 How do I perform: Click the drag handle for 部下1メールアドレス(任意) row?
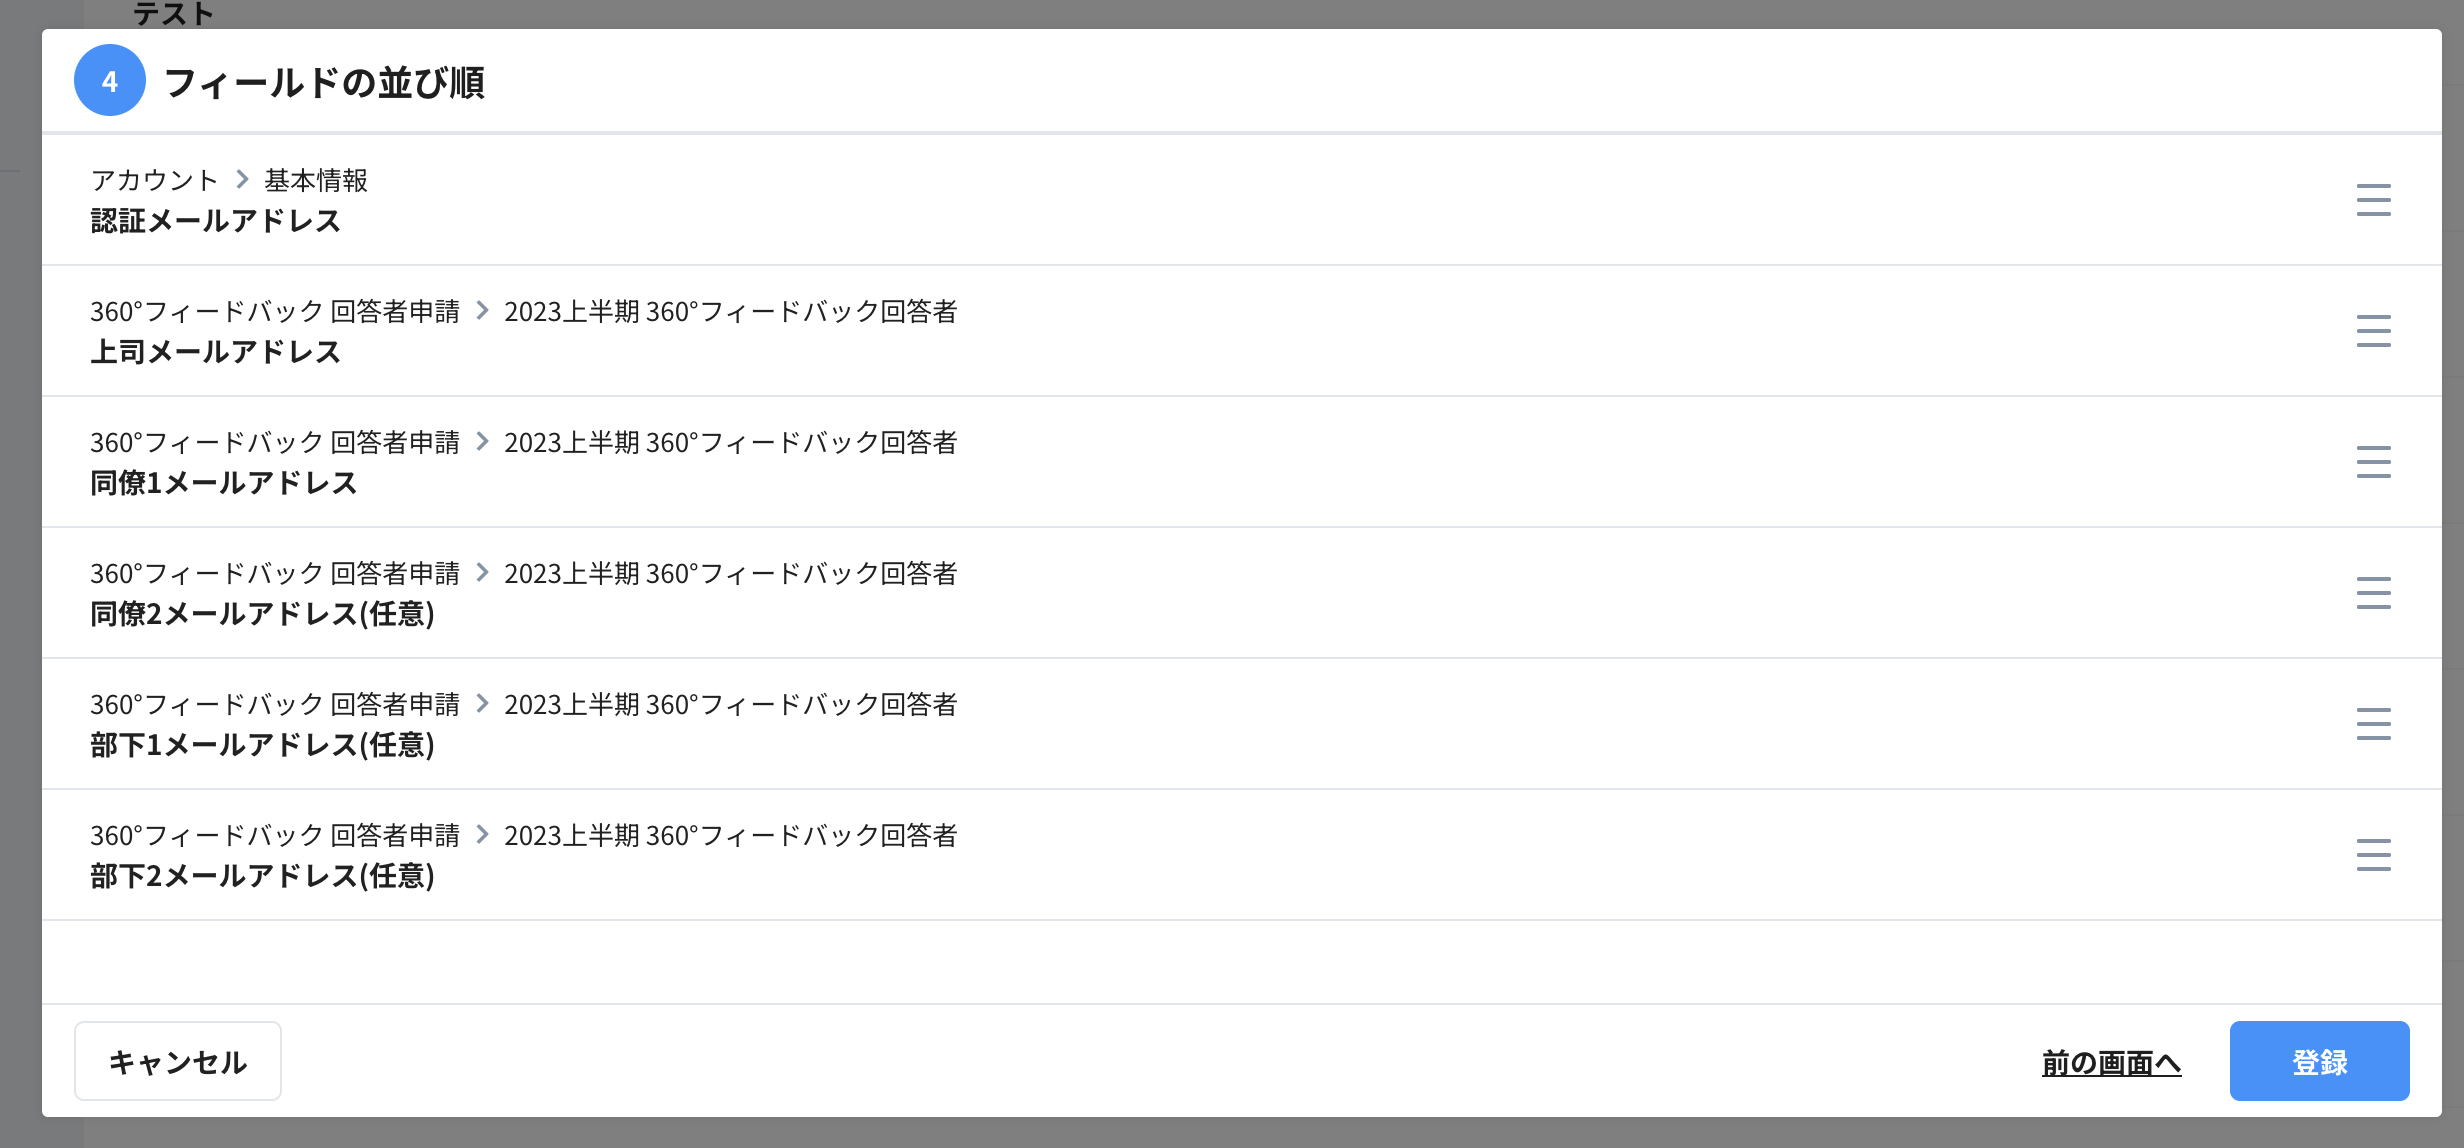pyautogui.click(x=2374, y=723)
